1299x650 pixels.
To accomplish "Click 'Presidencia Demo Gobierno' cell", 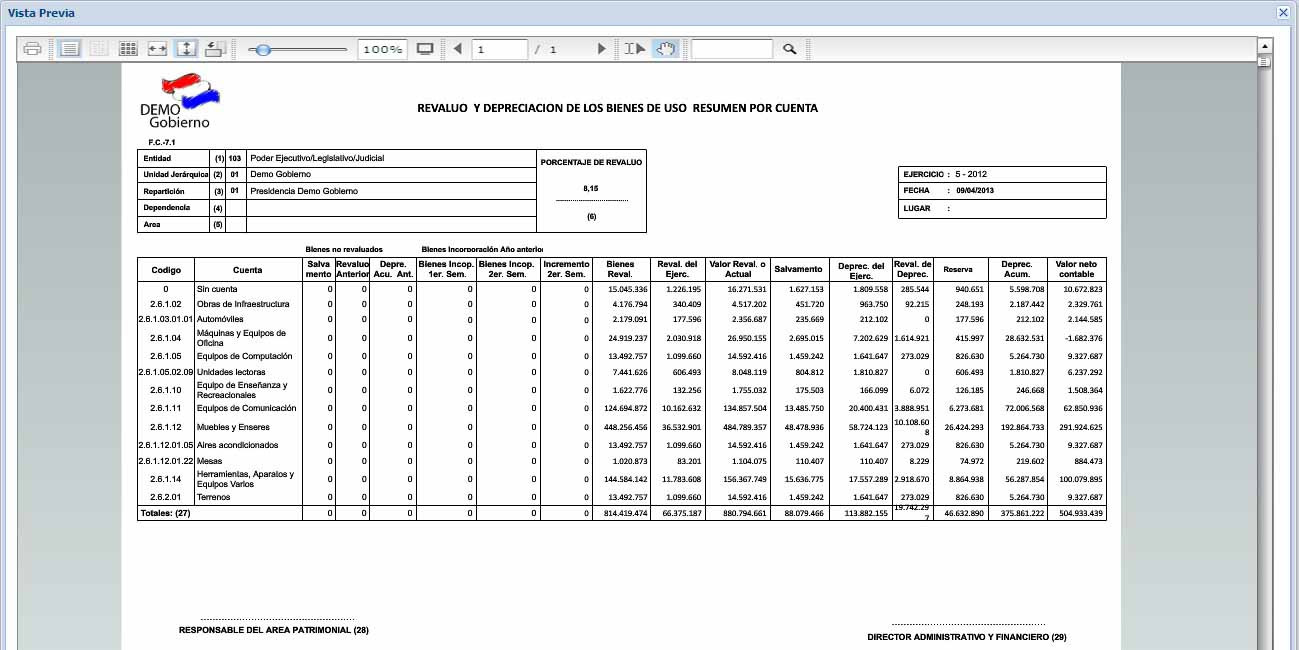I will coord(304,191).
